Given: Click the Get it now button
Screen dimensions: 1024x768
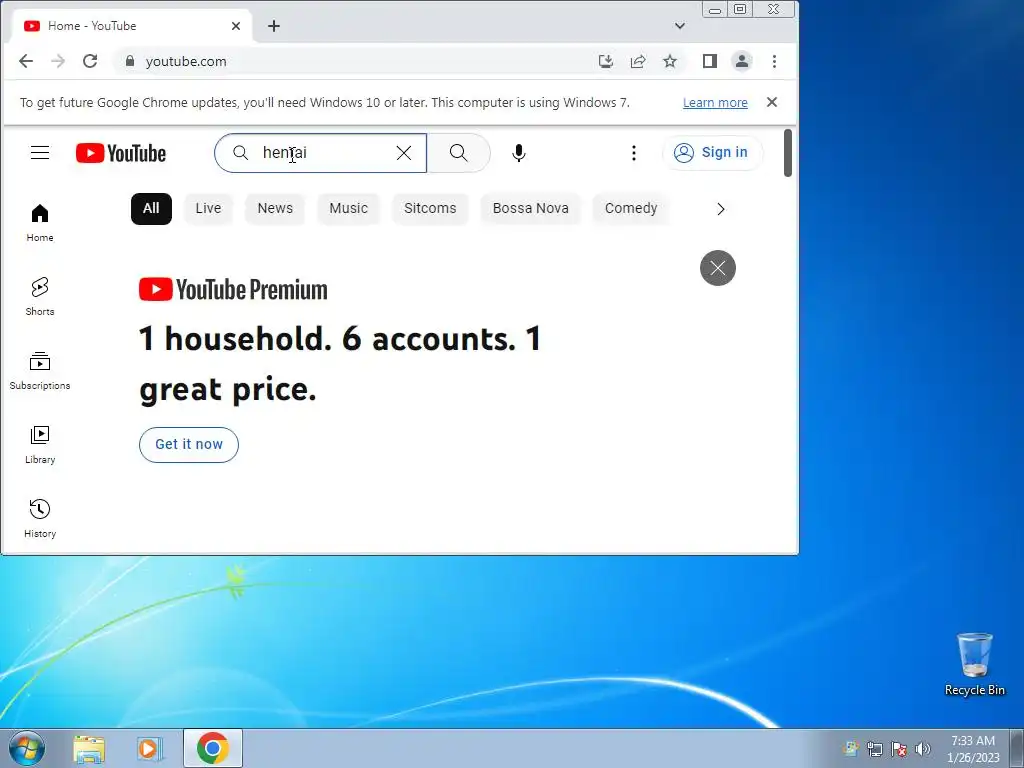Looking at the screenshot, I should click(x=189, y=445).
